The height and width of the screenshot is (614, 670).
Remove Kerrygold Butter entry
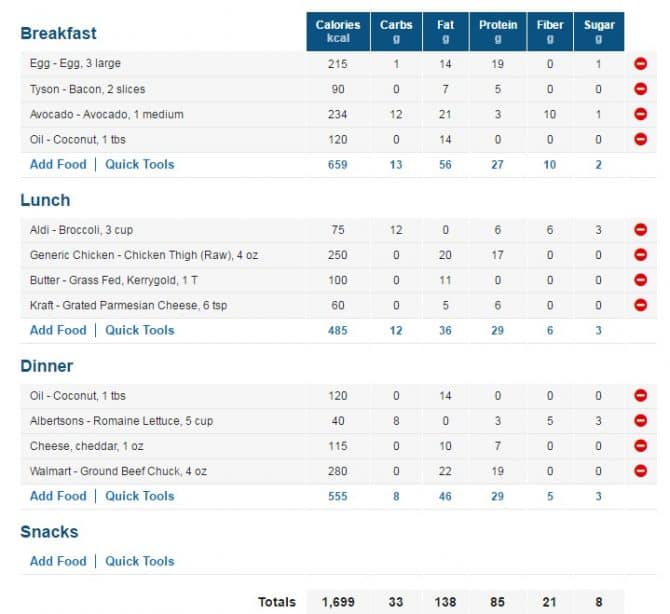(640, 280)
